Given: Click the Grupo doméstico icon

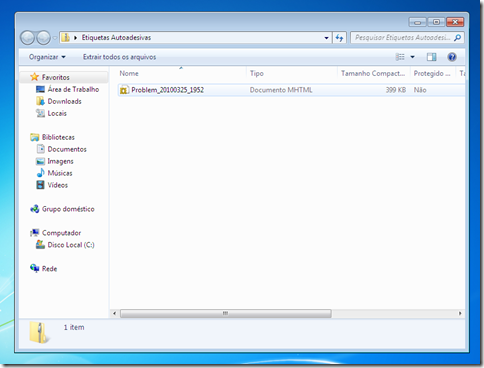Looking at the screenshot, I should (35, 209).
